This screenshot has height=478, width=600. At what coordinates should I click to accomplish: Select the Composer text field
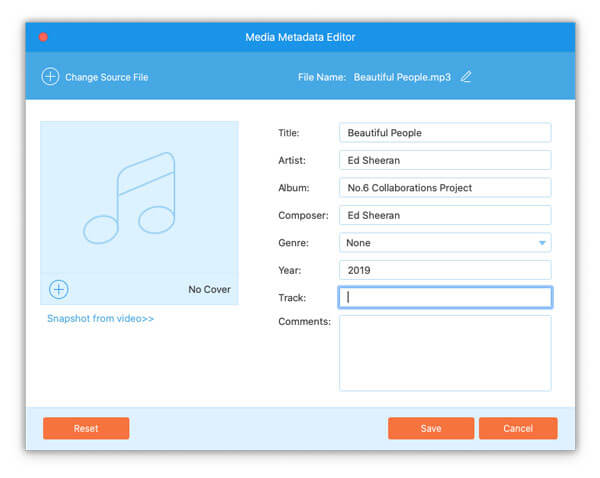pos(445,215)
